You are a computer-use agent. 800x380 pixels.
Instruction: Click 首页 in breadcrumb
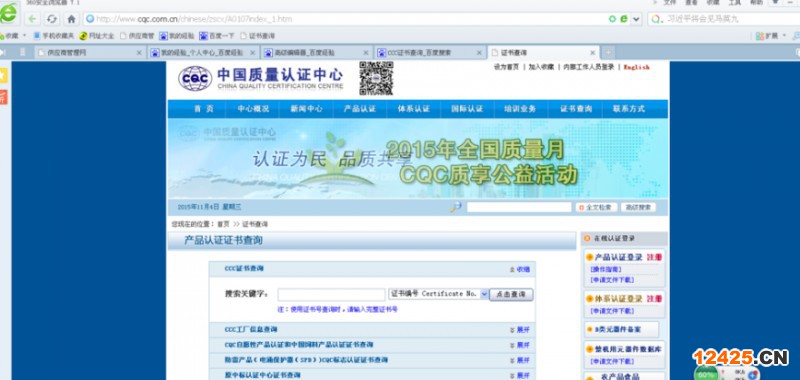[x=223, y=224]
